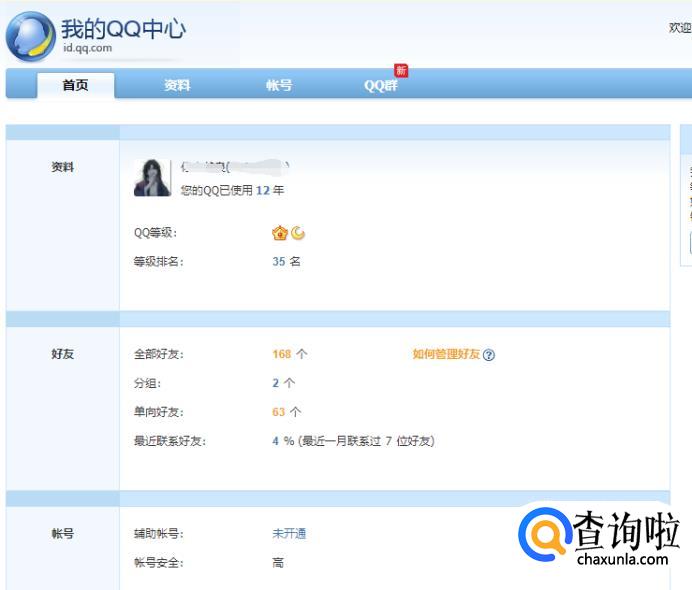
Task: Click the level ranking value 35
Action: tap(279, 262)
